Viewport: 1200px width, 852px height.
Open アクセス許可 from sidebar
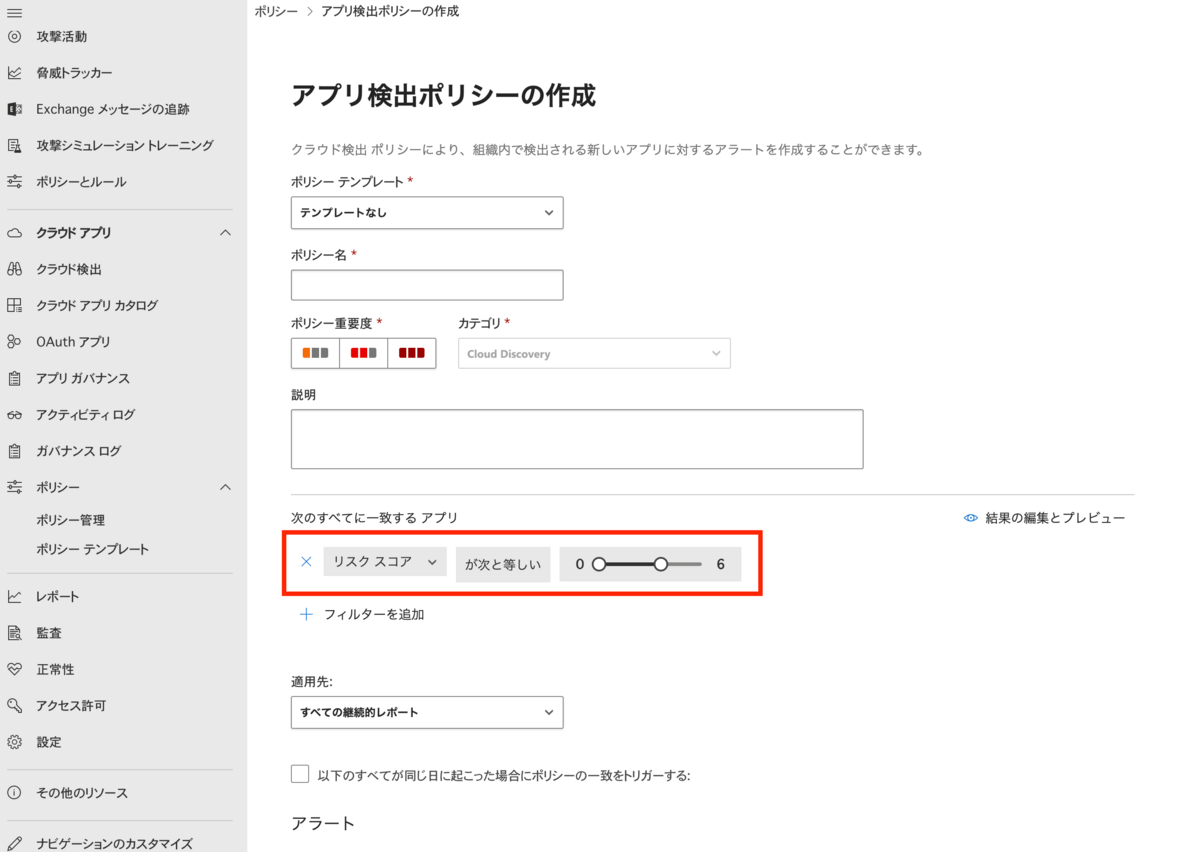tap(71, 705)
